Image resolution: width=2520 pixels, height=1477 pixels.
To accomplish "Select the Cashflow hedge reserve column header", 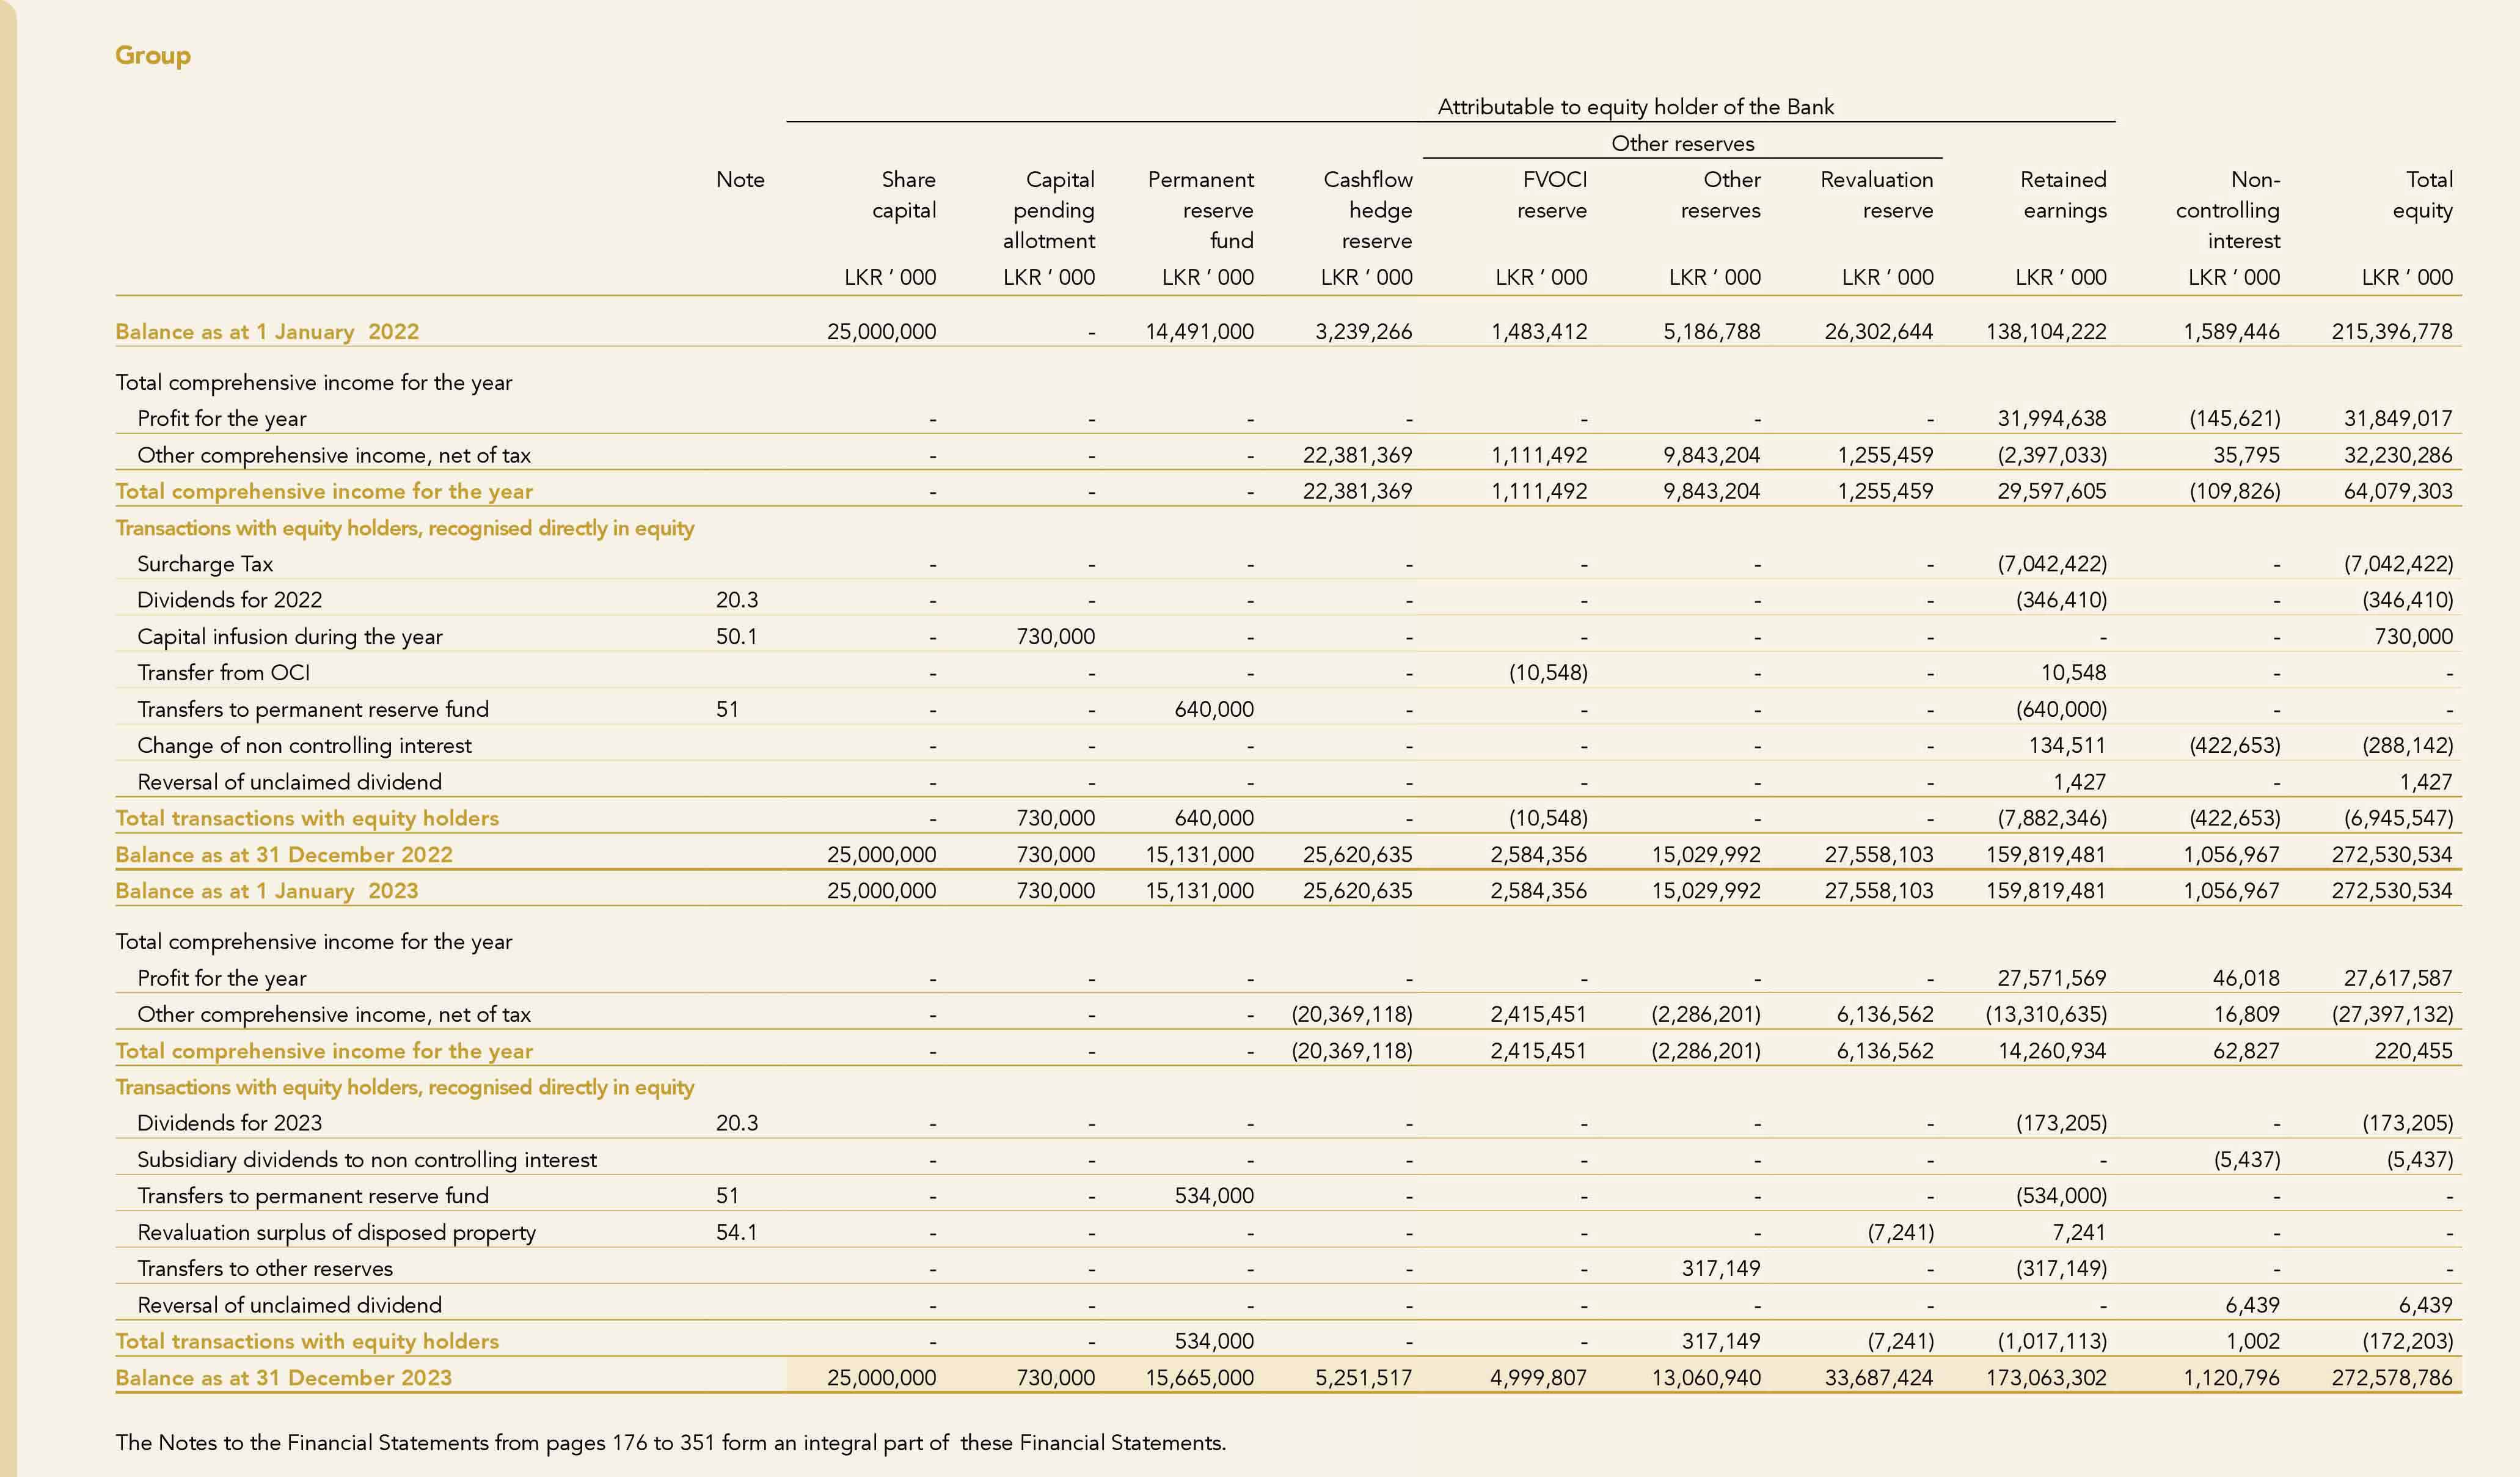I will pos(1368,210).
